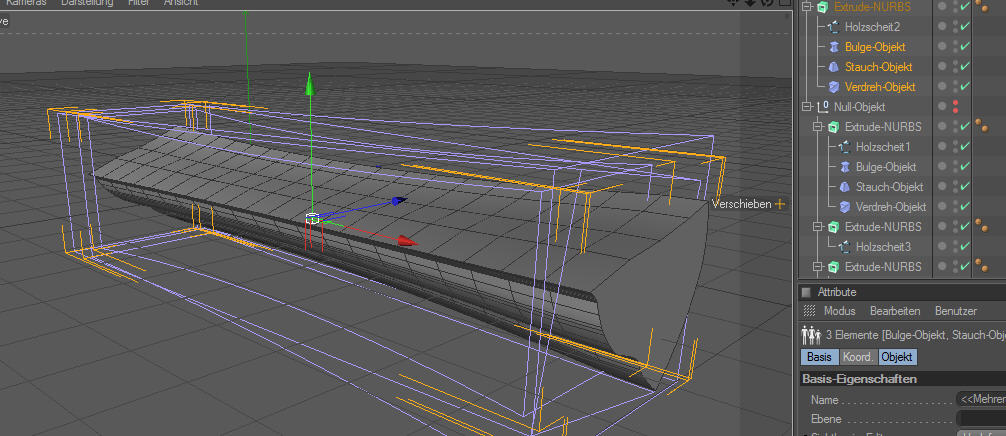Switch to the Koord. tab
This screenshot has width=1006, height=436.
[x=858, y=357]
